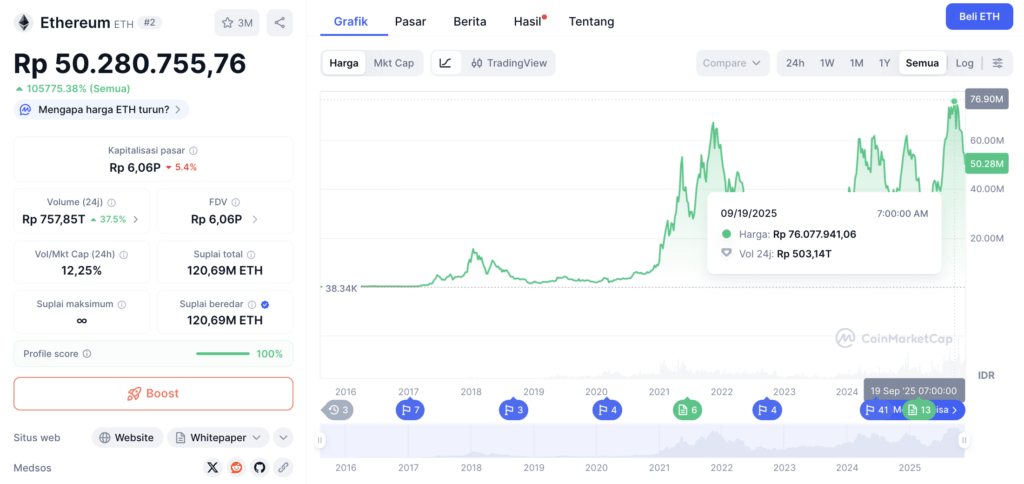Click the Profile score progress bar

click(223, 354)
